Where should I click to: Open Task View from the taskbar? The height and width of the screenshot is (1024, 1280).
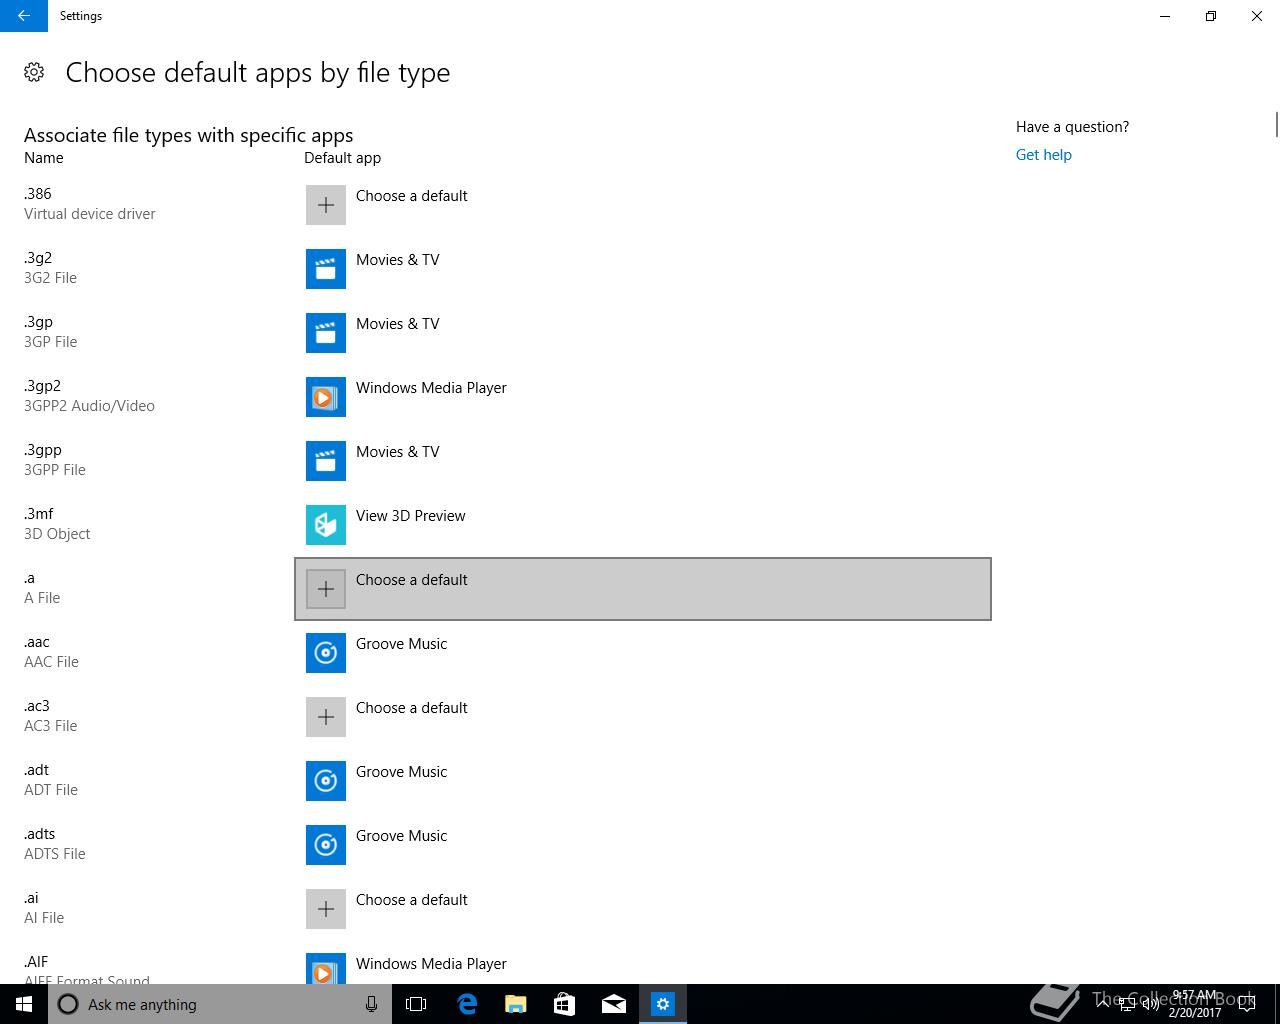(416, 1004)
